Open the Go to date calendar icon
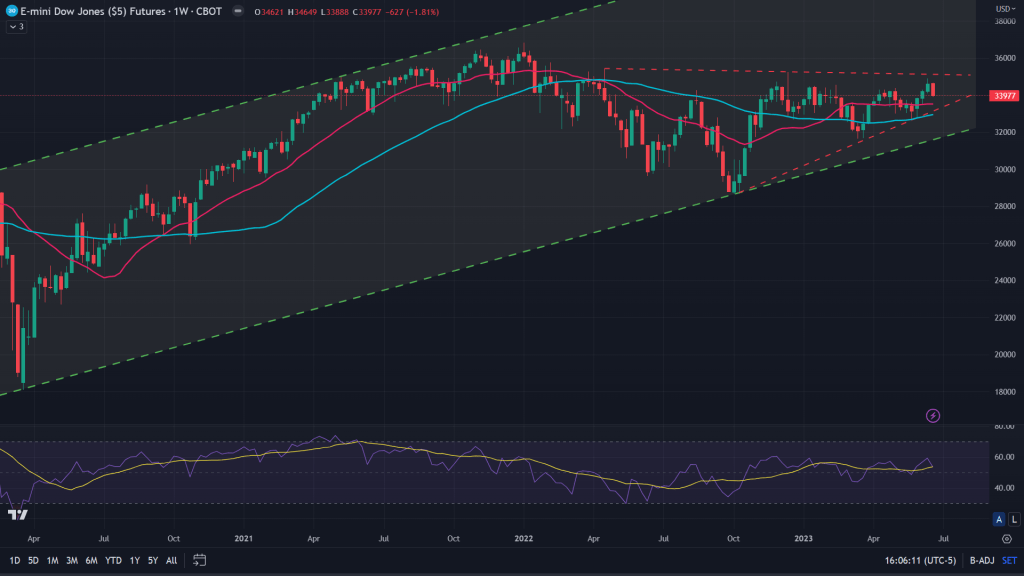 point(200,560)
